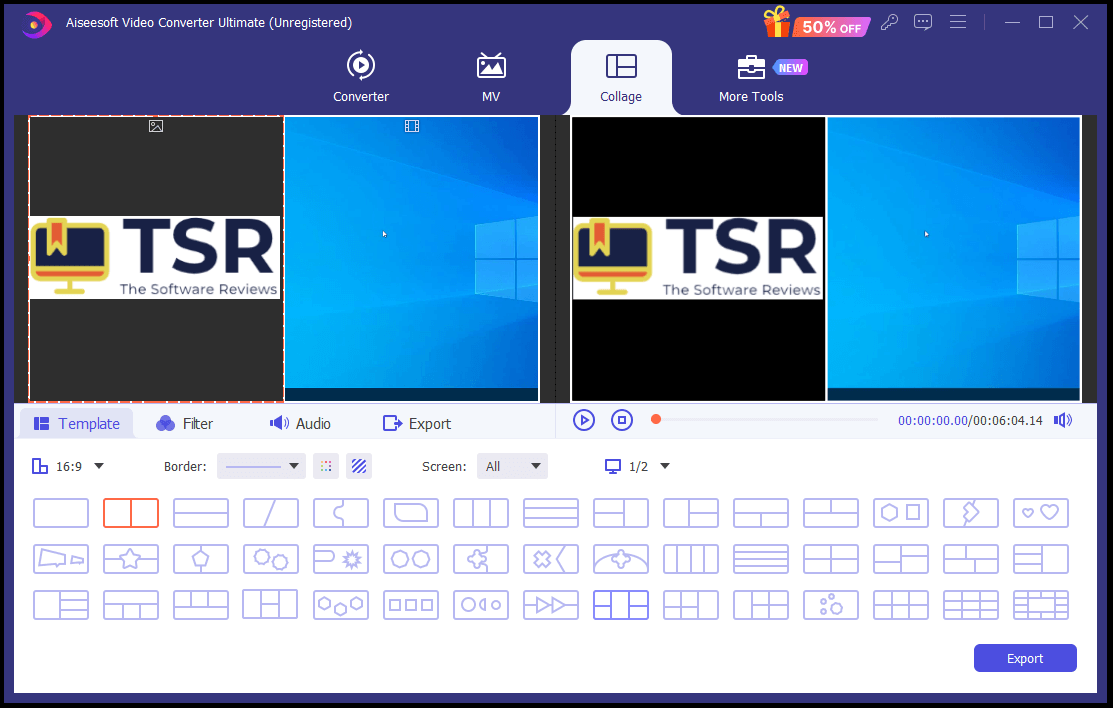The image size is (1113, 708).
Task: Pick the two gears template
Action: click(x=270, y=559)
